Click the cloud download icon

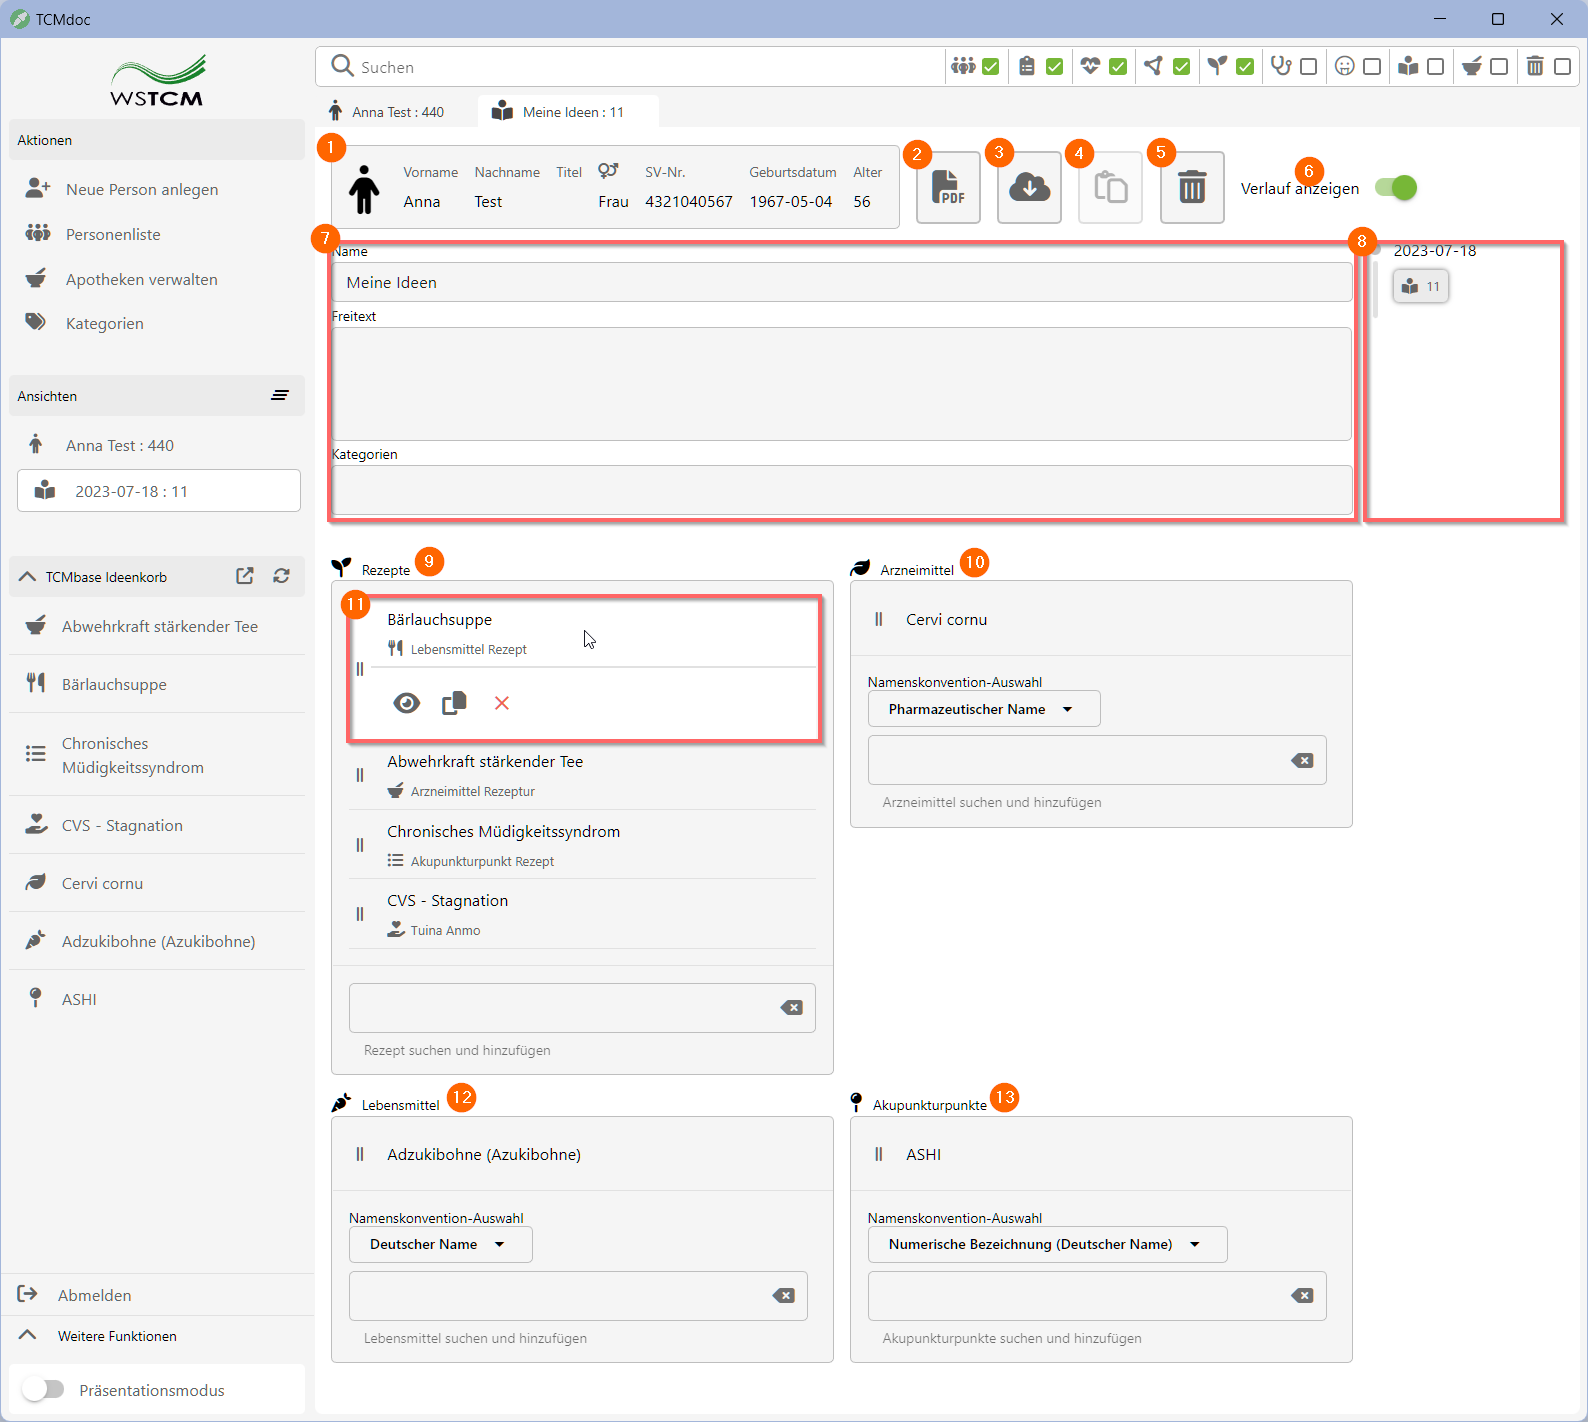click(1029, 187)
